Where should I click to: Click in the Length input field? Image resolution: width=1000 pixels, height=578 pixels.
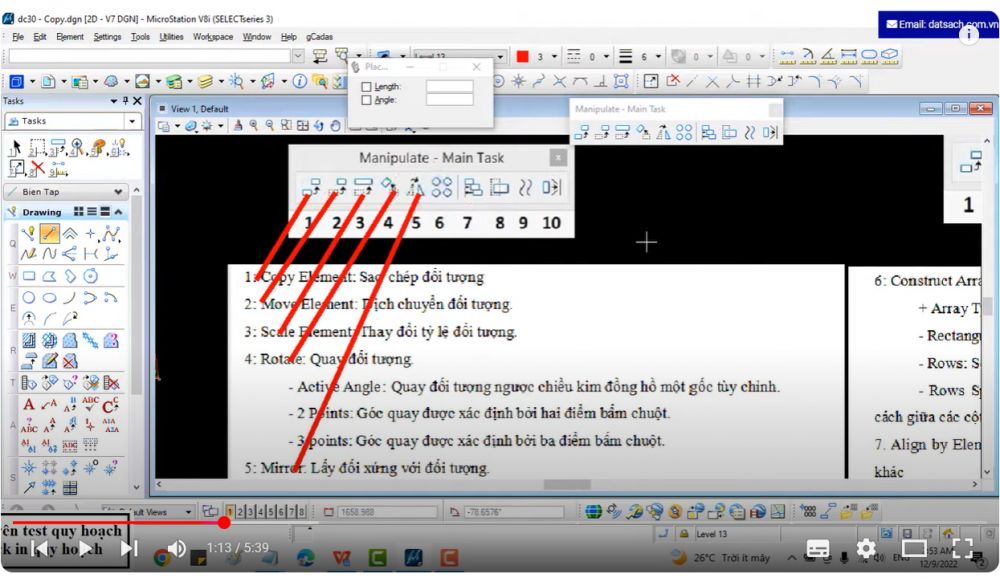[449, 87]
